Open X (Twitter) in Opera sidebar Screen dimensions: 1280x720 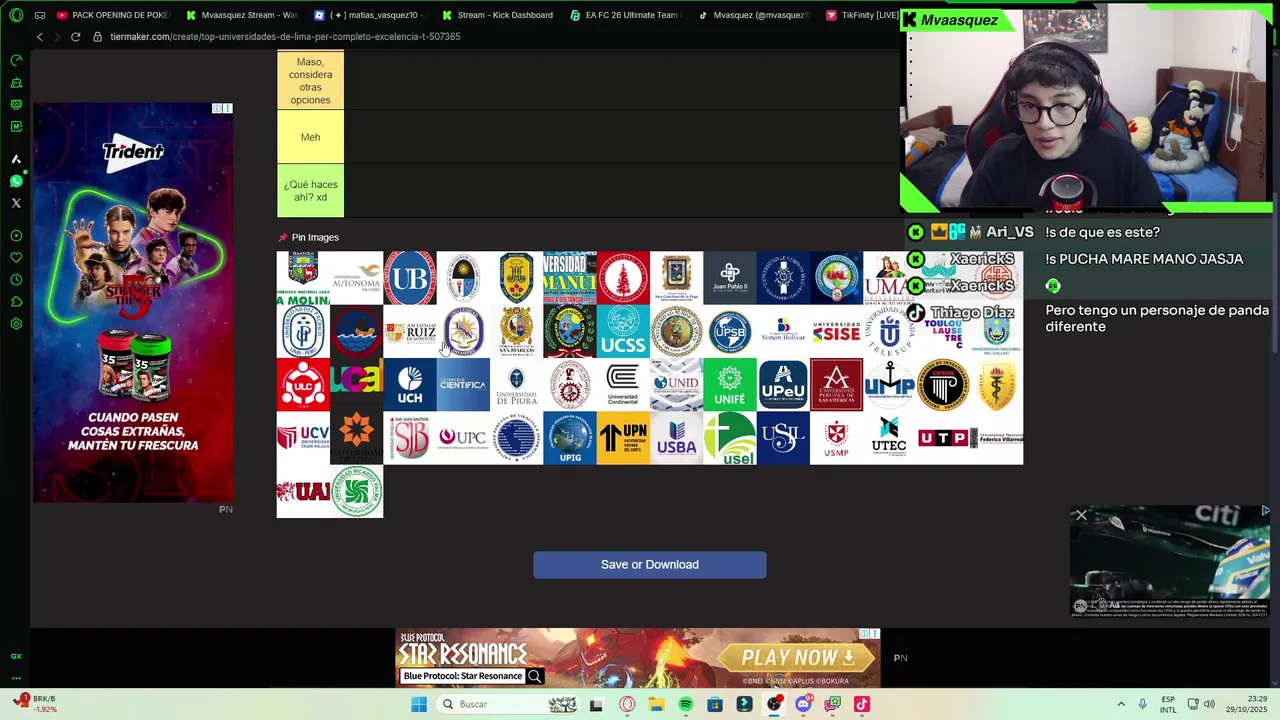[16, 203]
